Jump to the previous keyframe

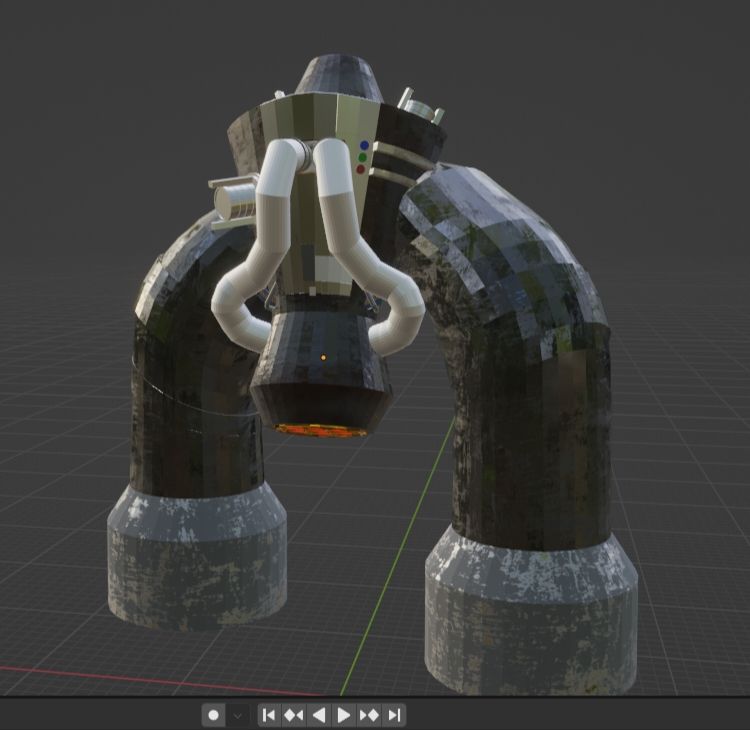pos(294,715)
